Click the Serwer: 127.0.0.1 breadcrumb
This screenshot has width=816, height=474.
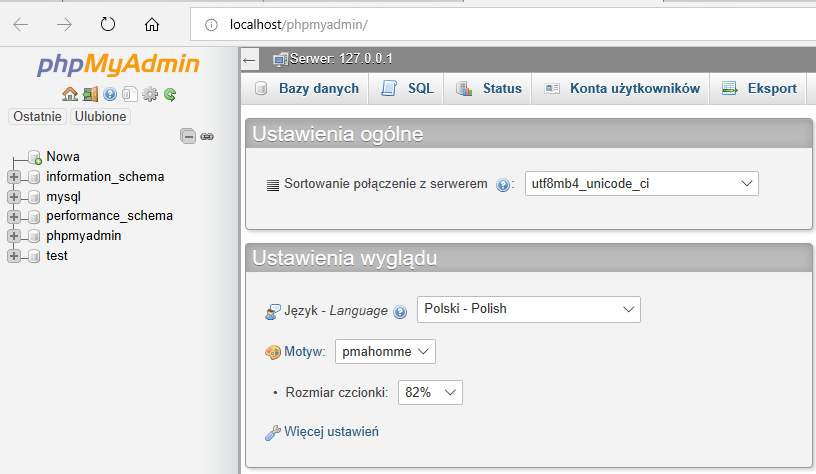(341, 59)
